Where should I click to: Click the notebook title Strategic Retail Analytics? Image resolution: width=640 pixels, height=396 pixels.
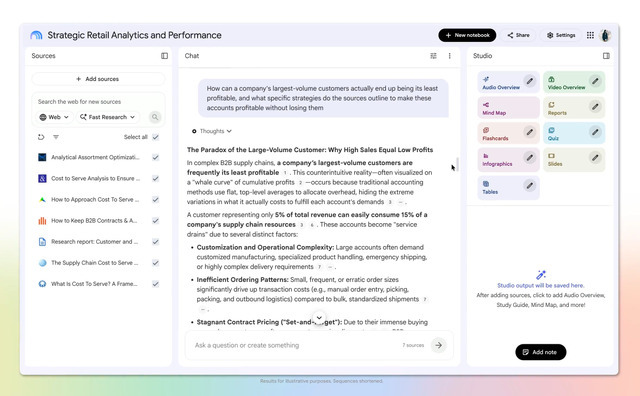tap(134, 35)
